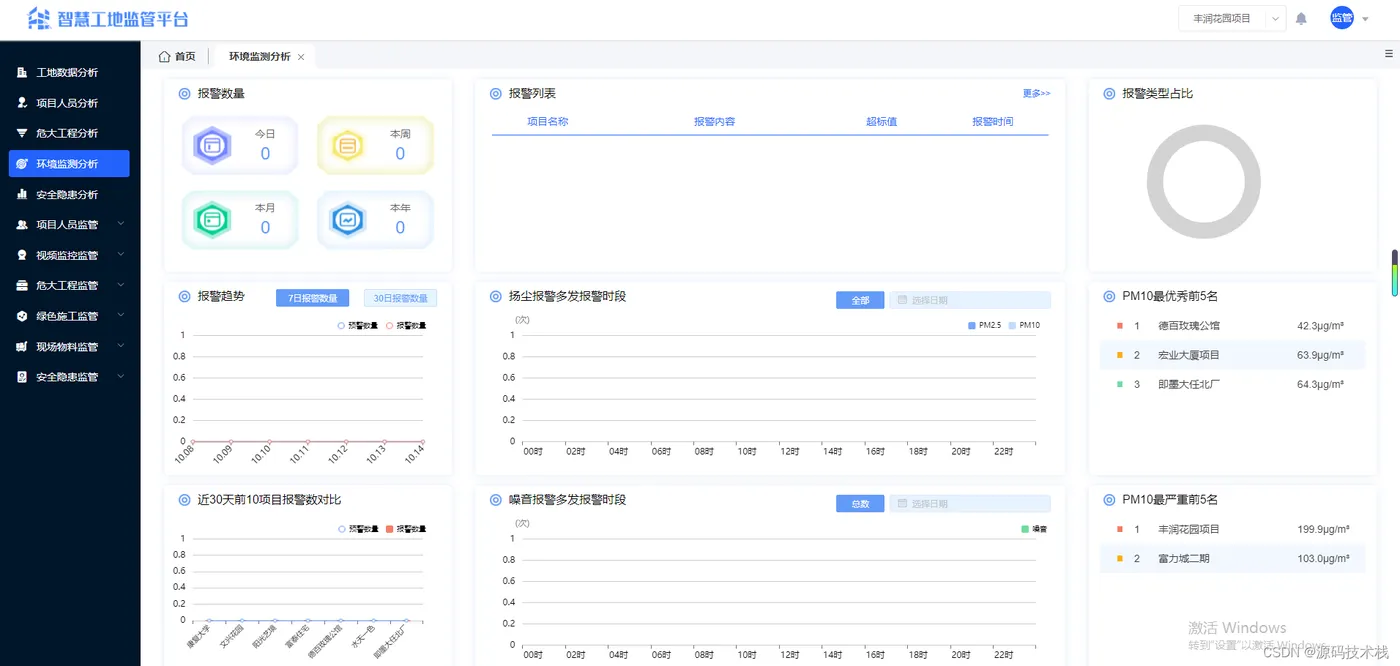The image size is (1400, 666).
Task: Switch trend to 30日报警数量
Action: pyautogui.click(x=400, y=298)
